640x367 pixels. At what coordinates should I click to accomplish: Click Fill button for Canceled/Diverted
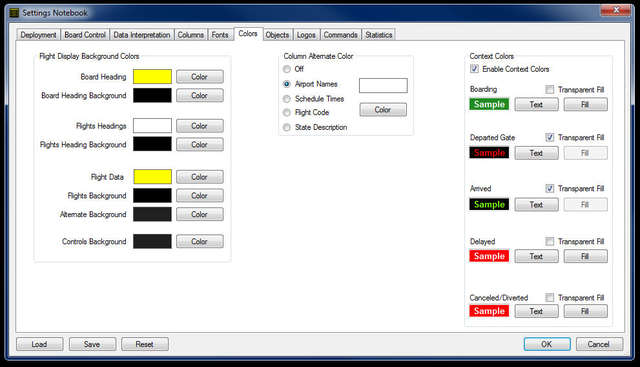coord(585,311)
